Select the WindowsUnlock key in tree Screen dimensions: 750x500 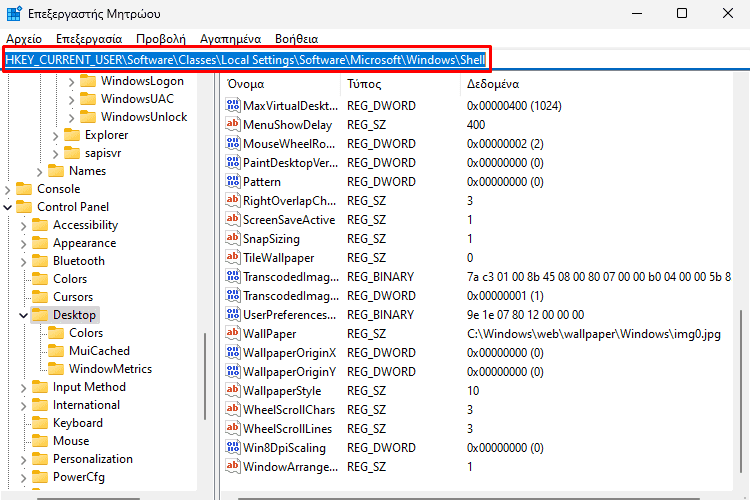(x=144, y=117)
